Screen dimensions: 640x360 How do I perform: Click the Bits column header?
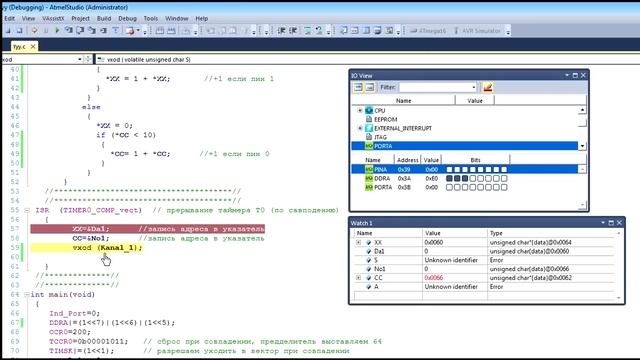click(x=476, y=160)
